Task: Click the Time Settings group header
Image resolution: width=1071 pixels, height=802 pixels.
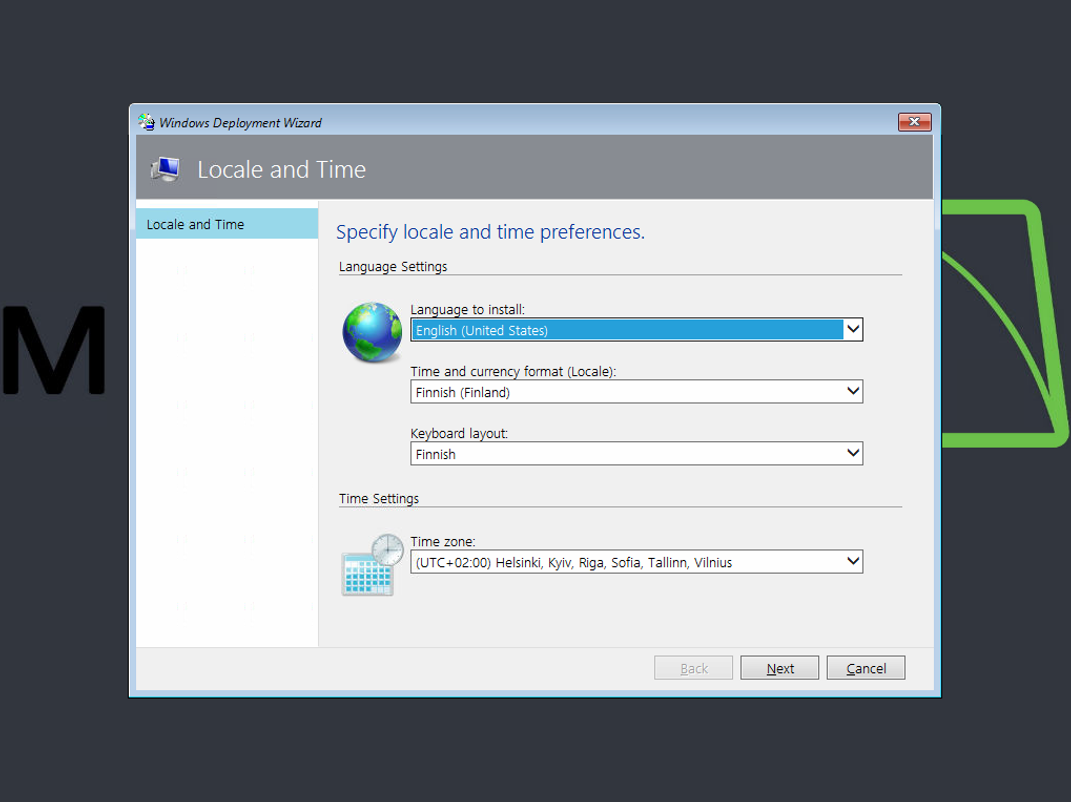Action: pos(379,499)
